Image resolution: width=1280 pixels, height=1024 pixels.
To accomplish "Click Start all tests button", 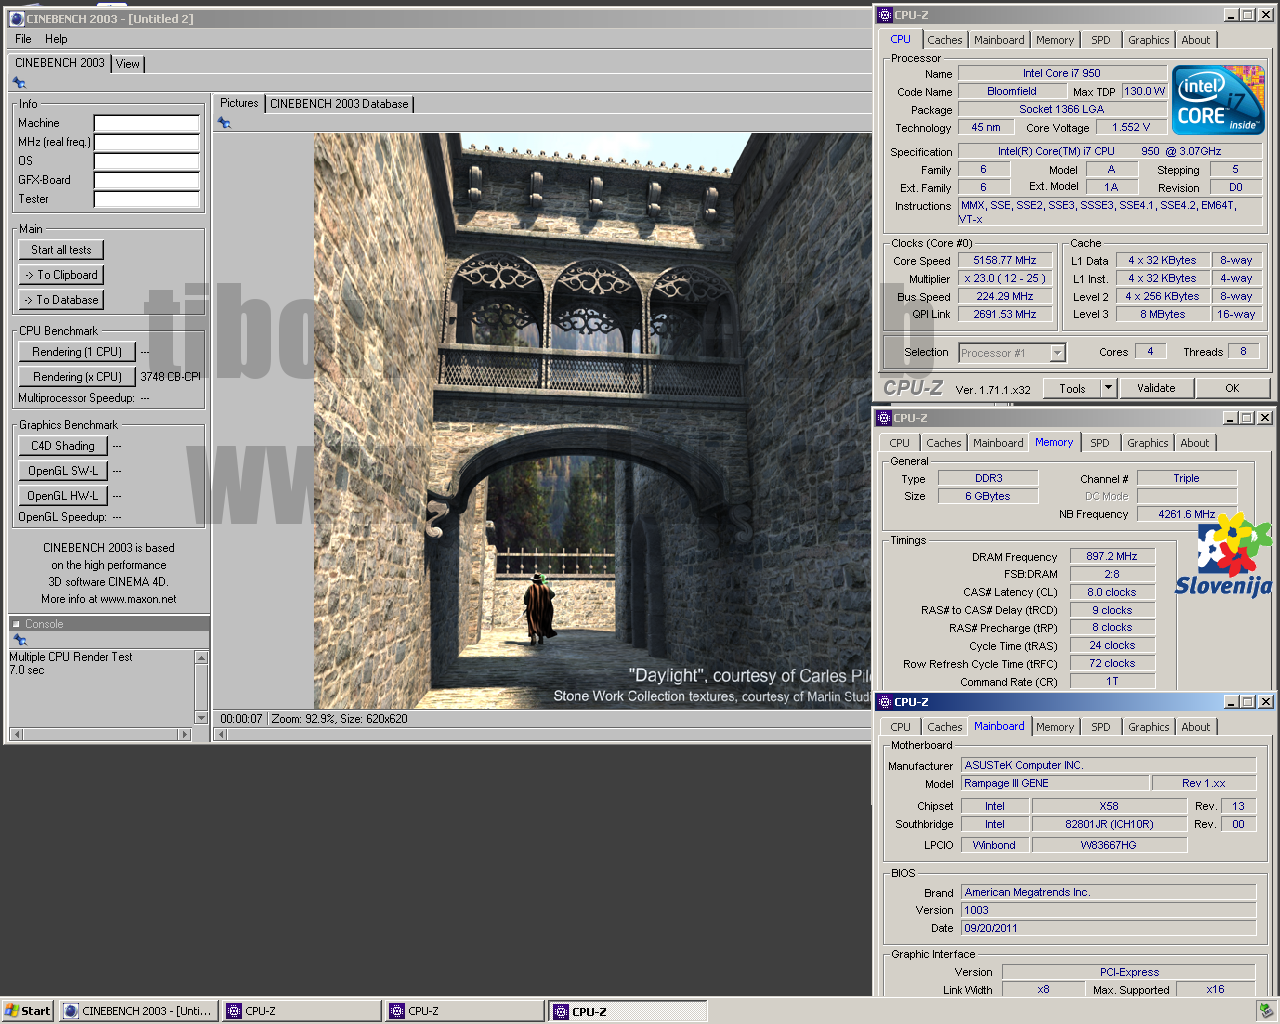I will click(61, 250).
